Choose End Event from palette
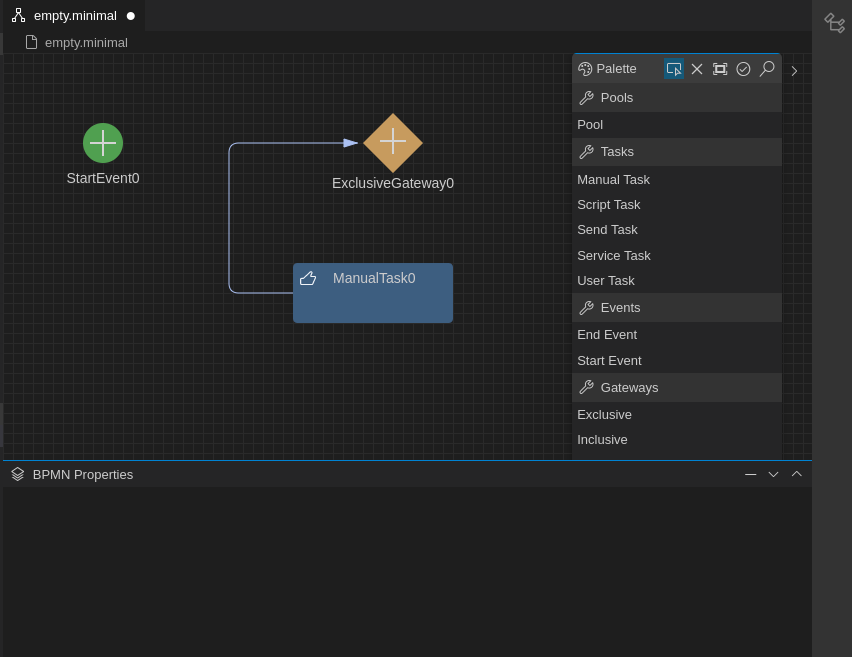This screenshot has height=657, width=852. [677, 335]
